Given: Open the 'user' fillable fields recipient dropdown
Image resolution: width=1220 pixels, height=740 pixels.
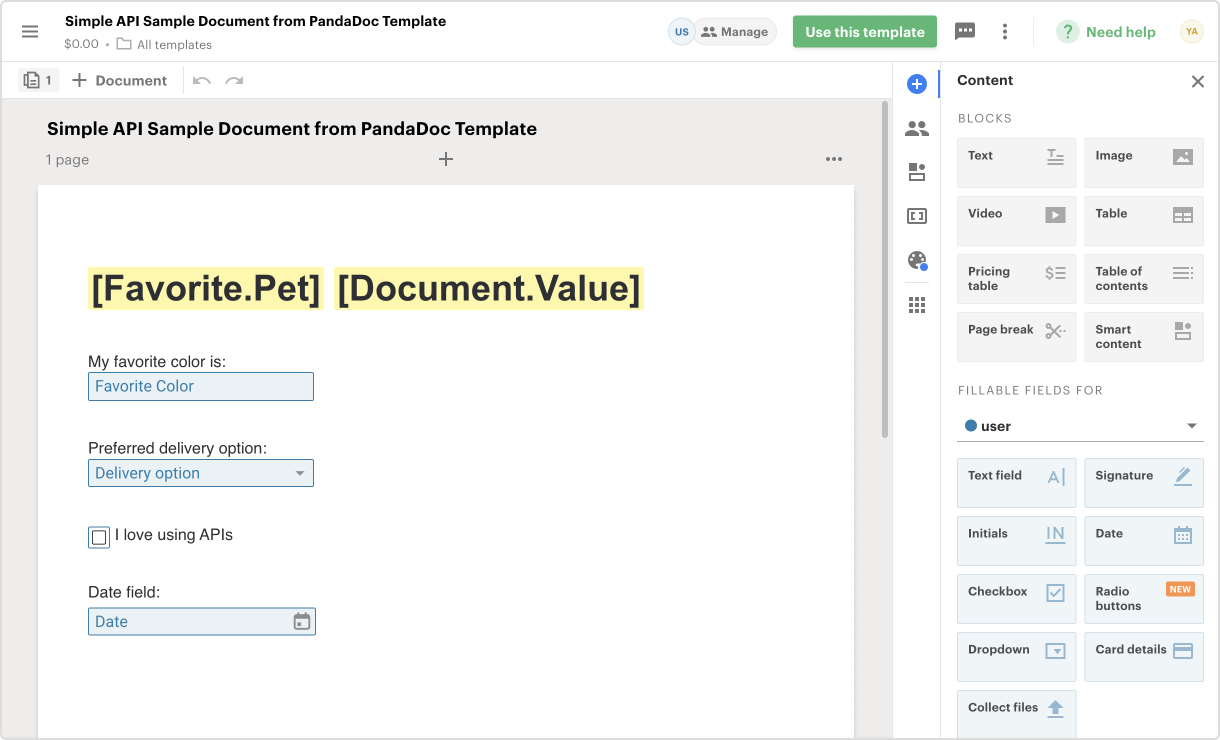Looking at the screenshot, I should pyautogui.click(x=1081, y=426).
